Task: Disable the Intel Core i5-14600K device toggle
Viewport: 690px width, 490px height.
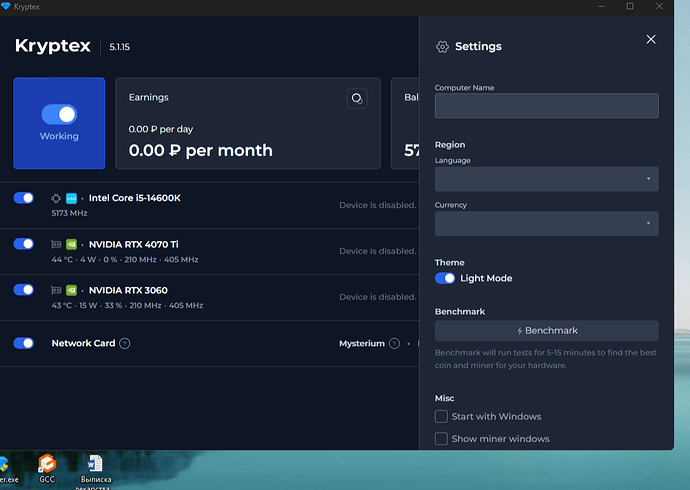Action: point(24,198)
